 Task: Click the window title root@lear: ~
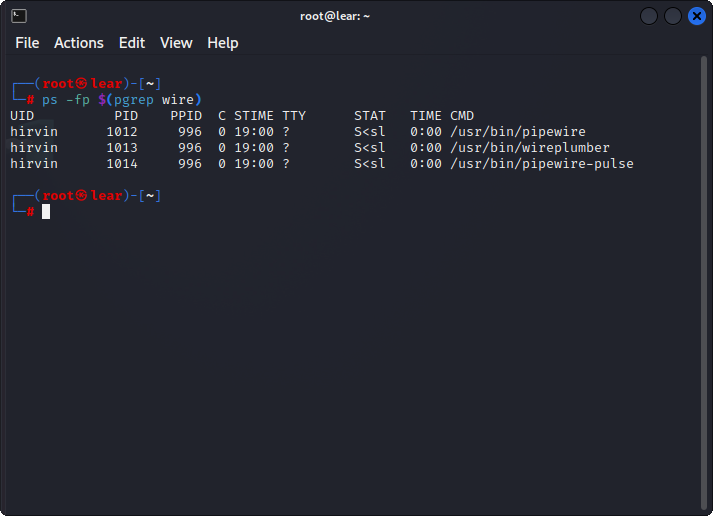tap(336, 16)
